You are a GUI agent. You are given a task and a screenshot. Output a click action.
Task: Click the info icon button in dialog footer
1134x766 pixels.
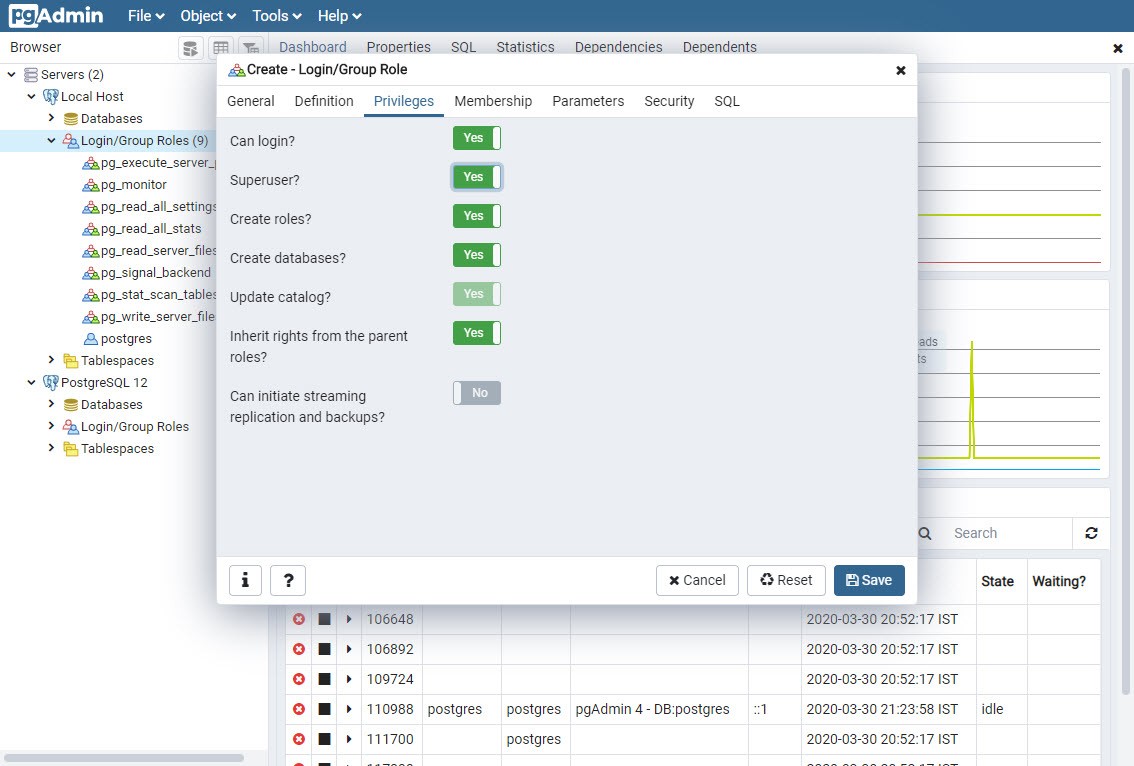[245, 580]
